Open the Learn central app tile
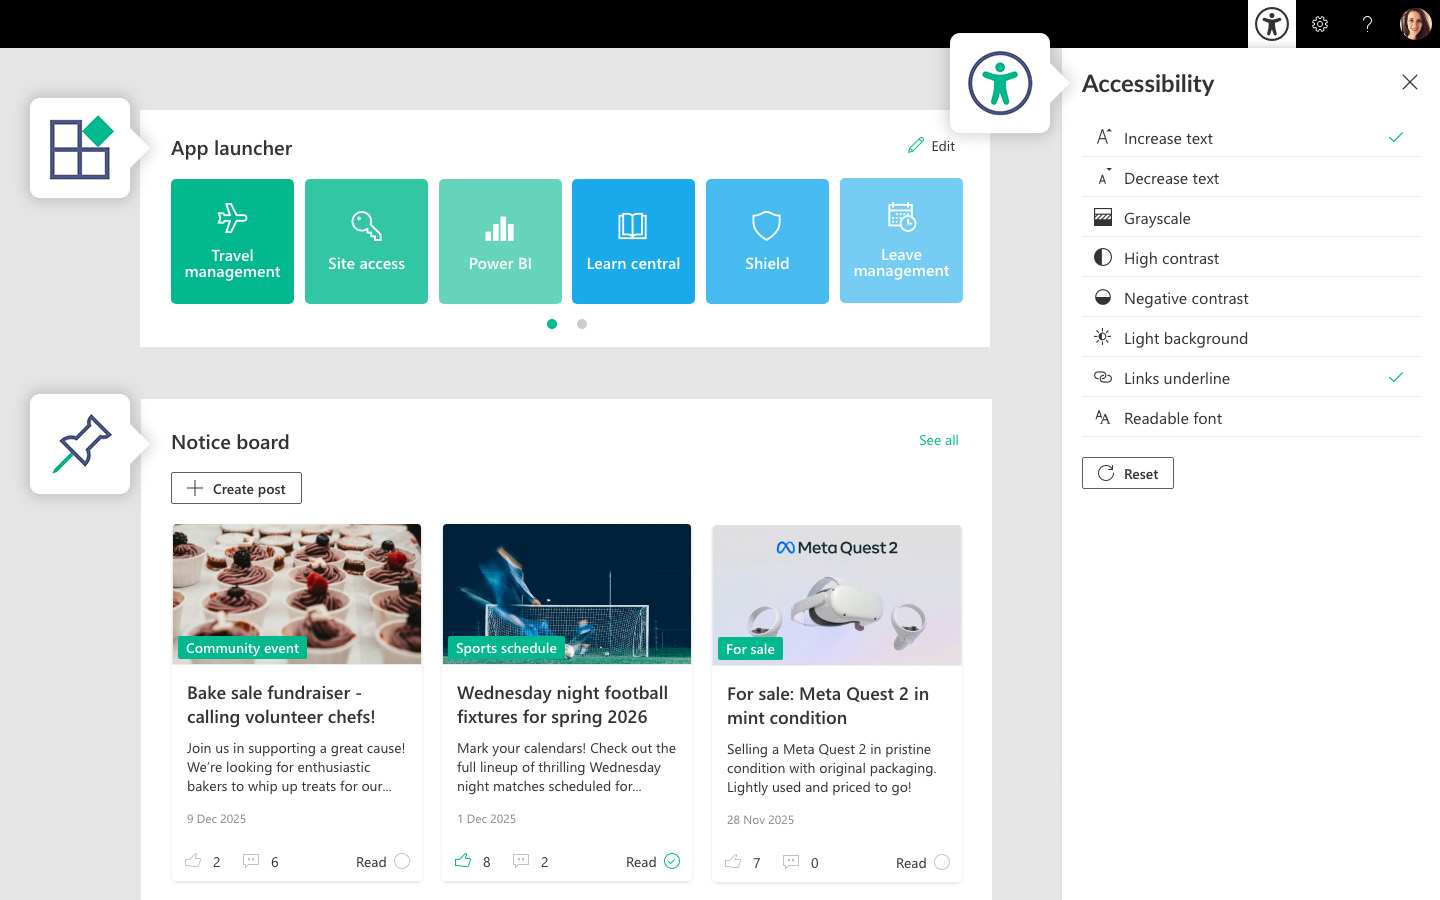 point(633,241)
